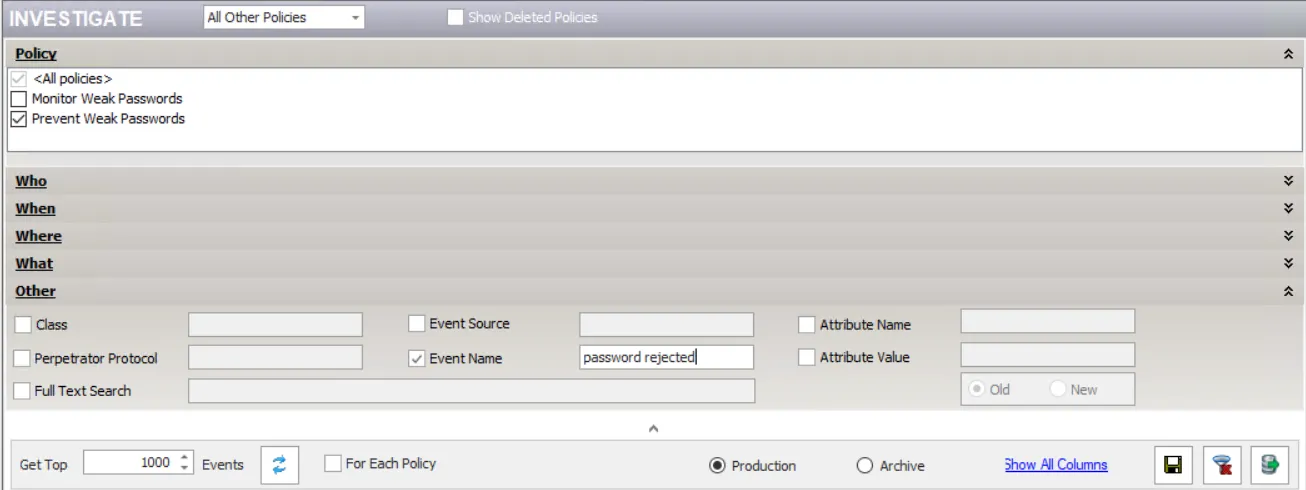This screenshot has width=1306, height=490.
Task: Select the Production radio button
Action: pos(716,466)
